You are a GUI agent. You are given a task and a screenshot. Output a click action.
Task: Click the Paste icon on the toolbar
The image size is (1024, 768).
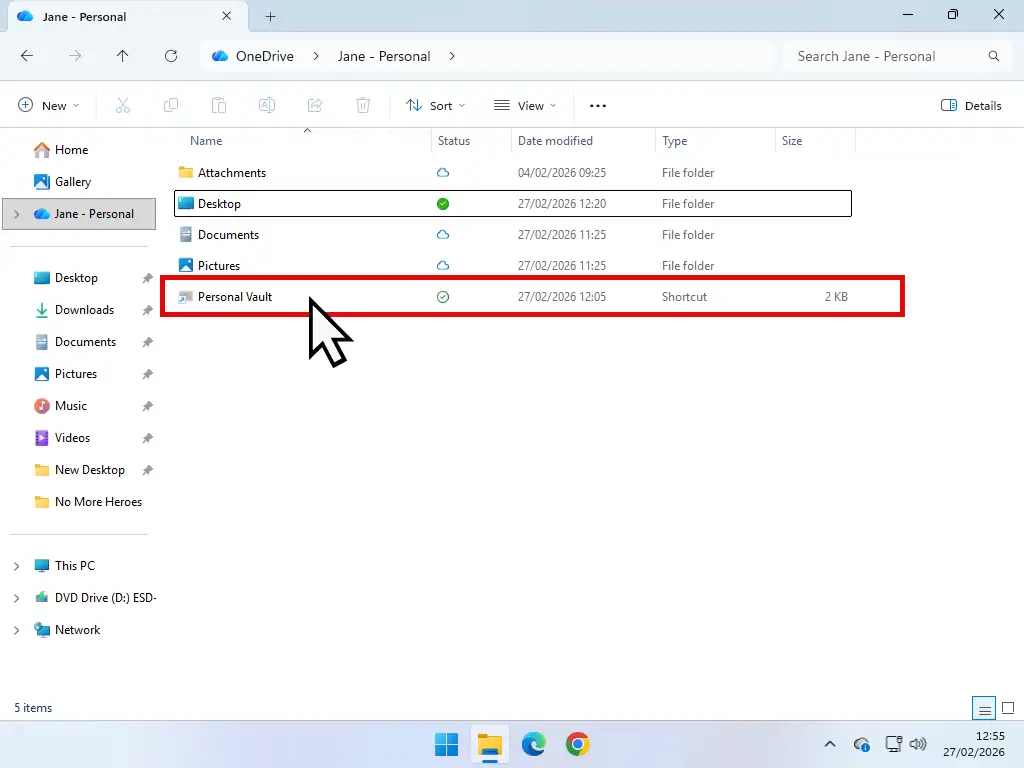[219, 105]
